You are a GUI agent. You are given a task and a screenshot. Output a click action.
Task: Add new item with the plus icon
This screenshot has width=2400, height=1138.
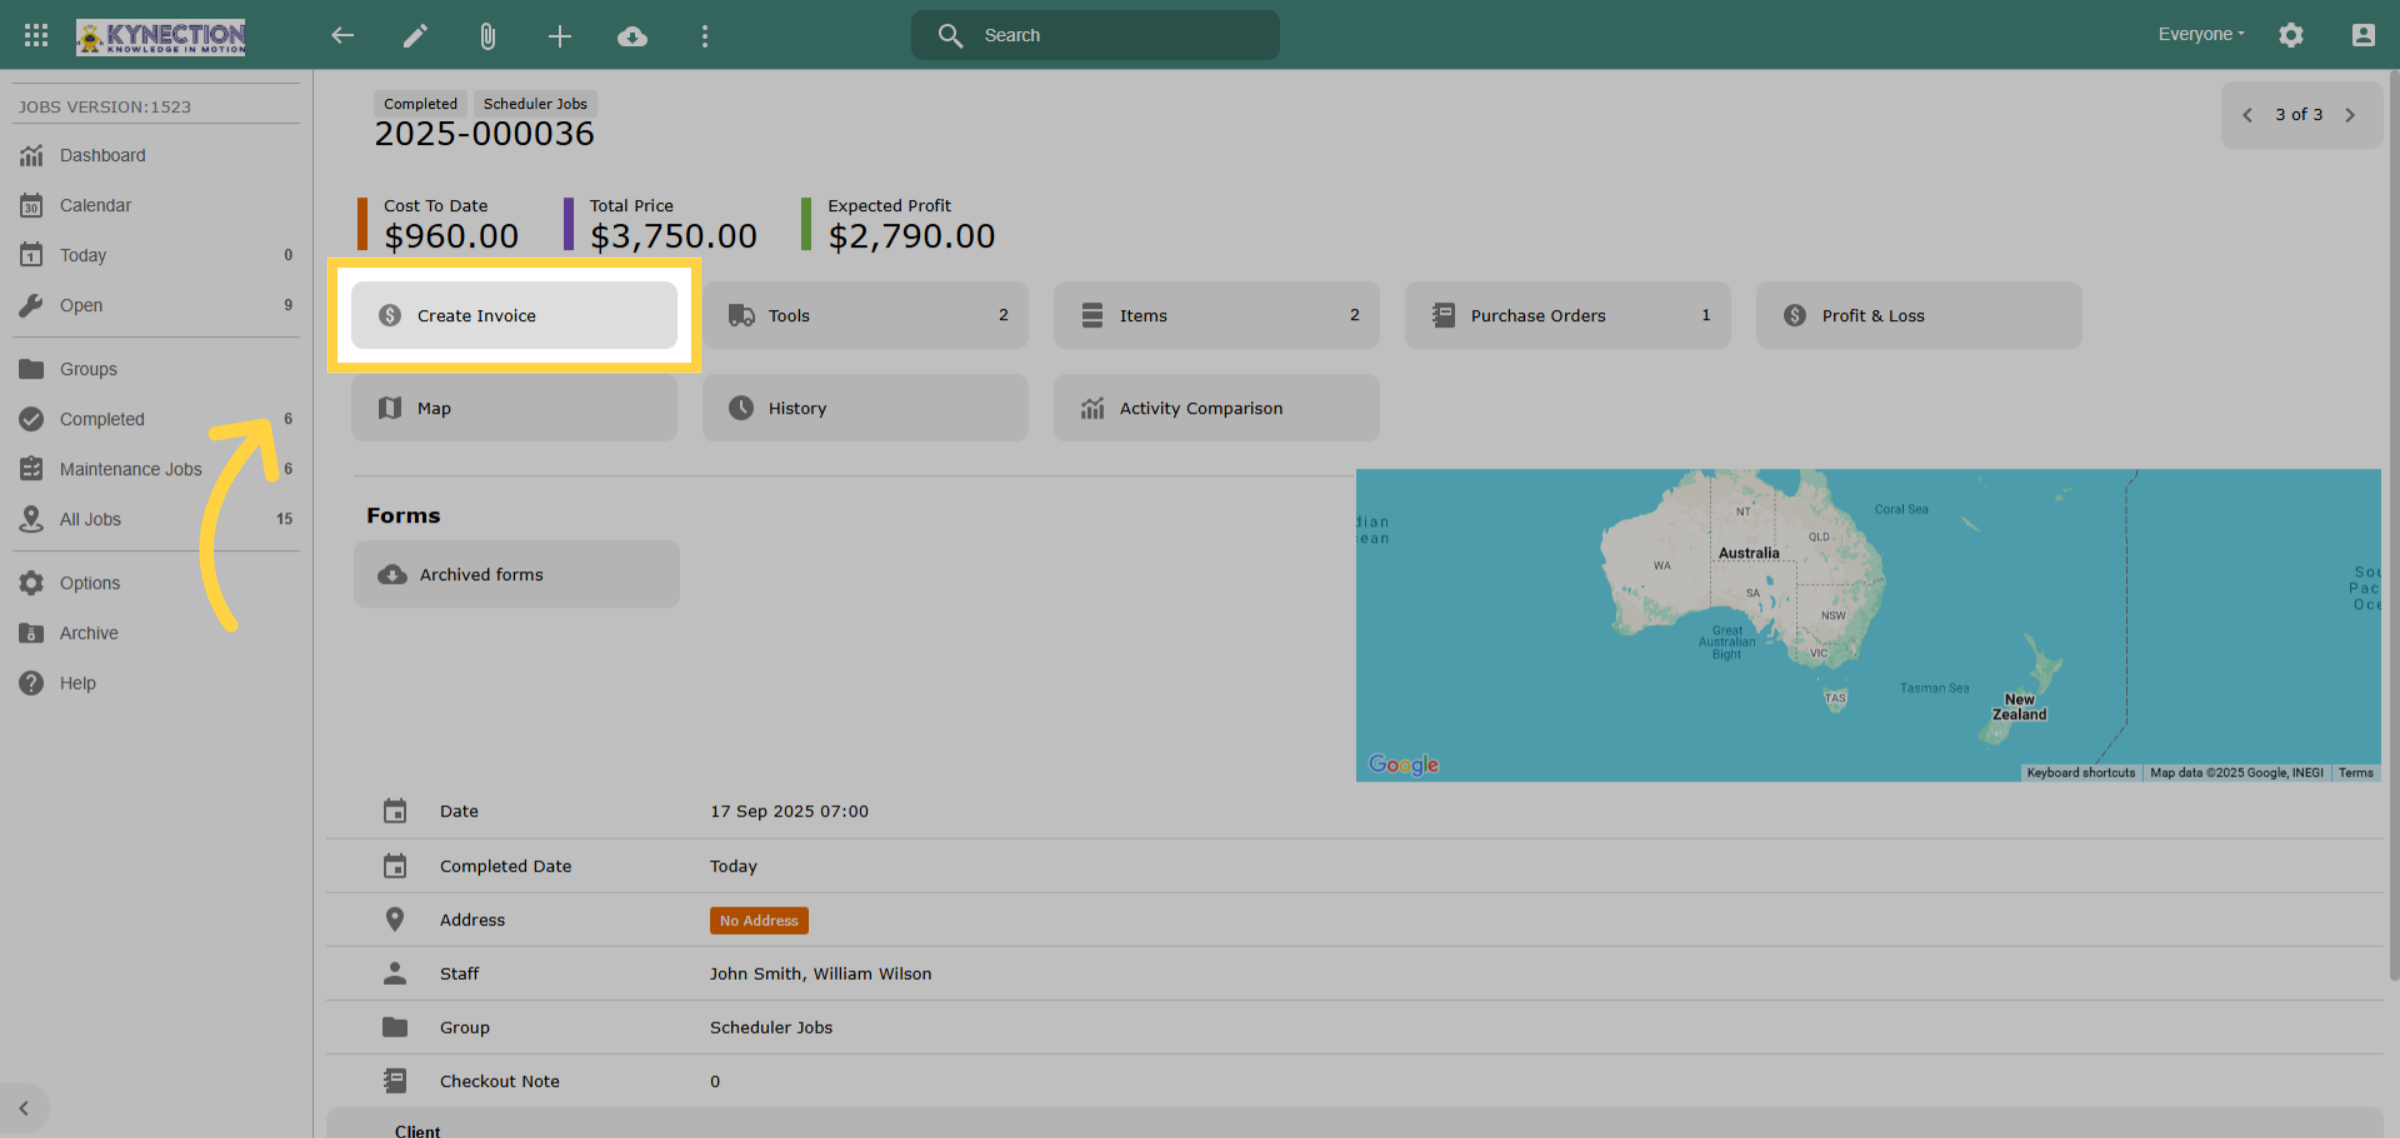[x=560, y=37]
